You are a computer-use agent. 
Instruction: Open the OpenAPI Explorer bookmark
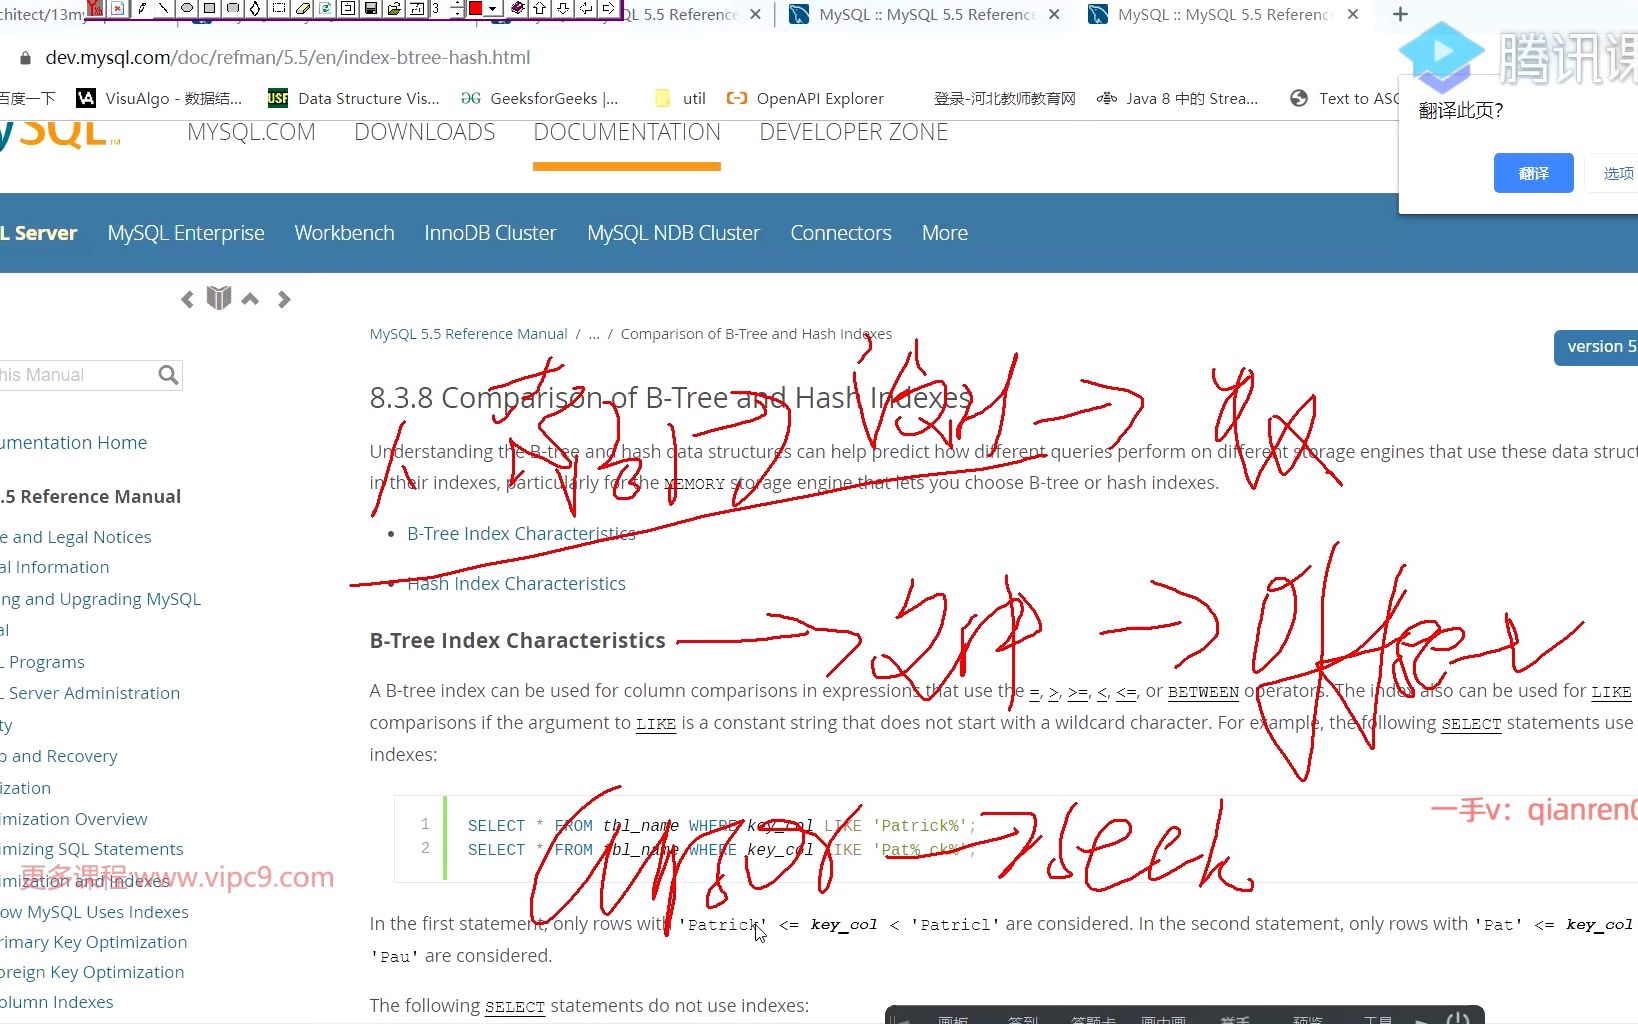(805, 98)
